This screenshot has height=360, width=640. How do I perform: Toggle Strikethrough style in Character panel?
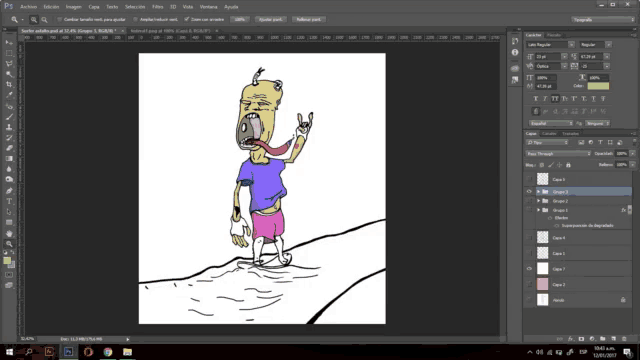(603, 99)
